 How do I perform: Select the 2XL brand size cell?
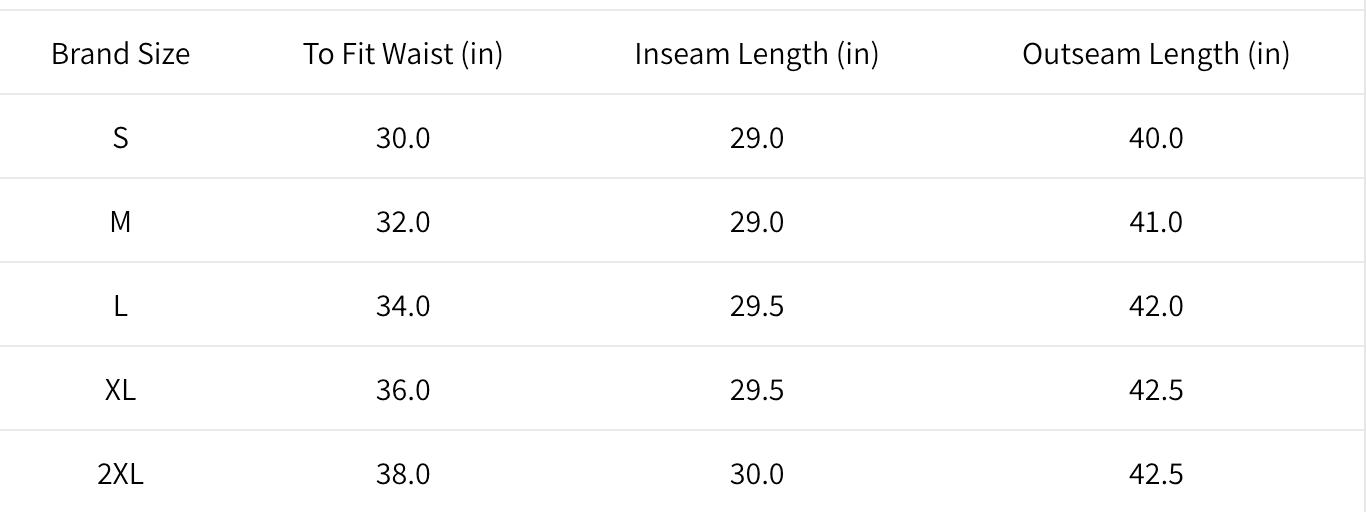[x=120, y=473]
